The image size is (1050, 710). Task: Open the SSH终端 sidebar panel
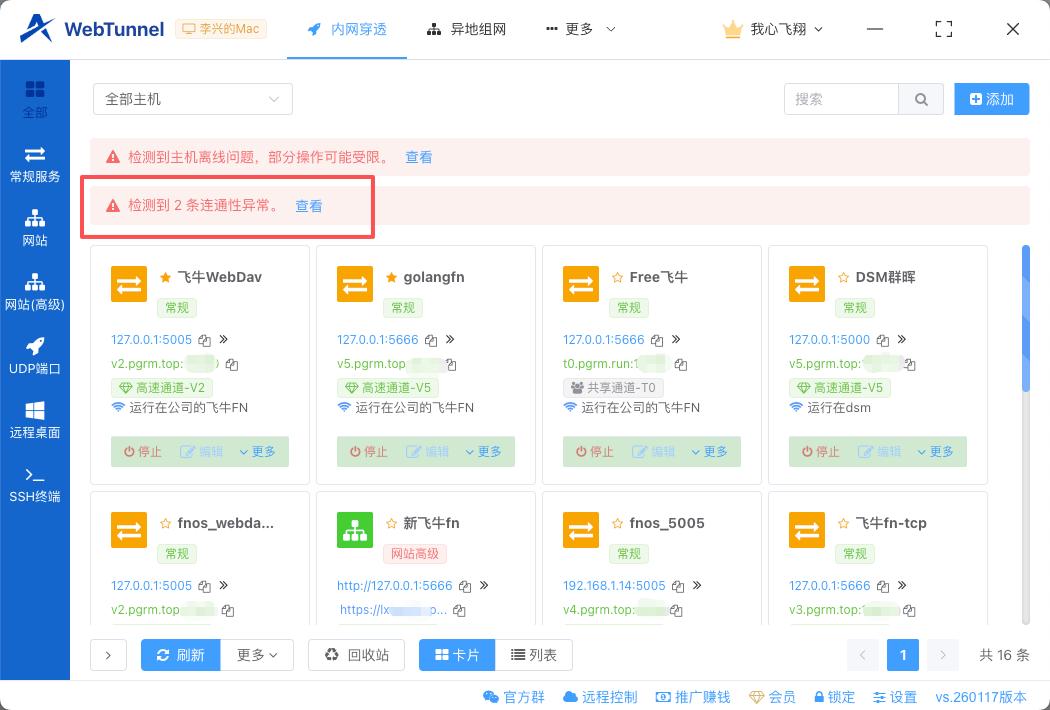coord(34,486)
